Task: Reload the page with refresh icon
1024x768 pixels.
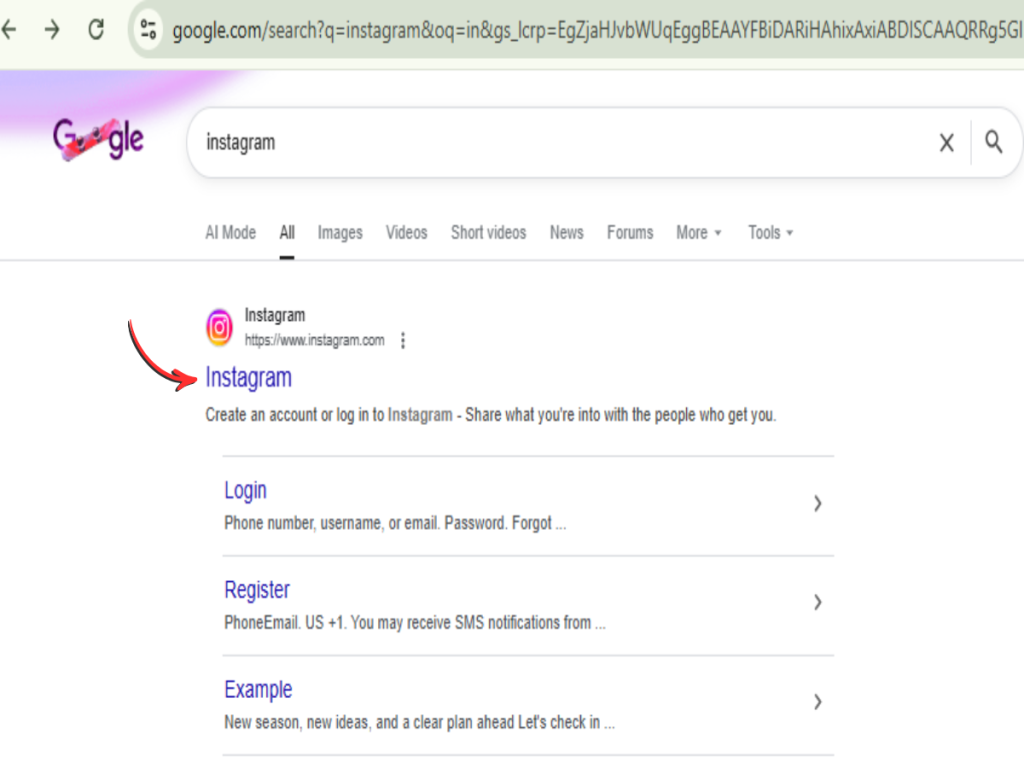Action: 96,30
